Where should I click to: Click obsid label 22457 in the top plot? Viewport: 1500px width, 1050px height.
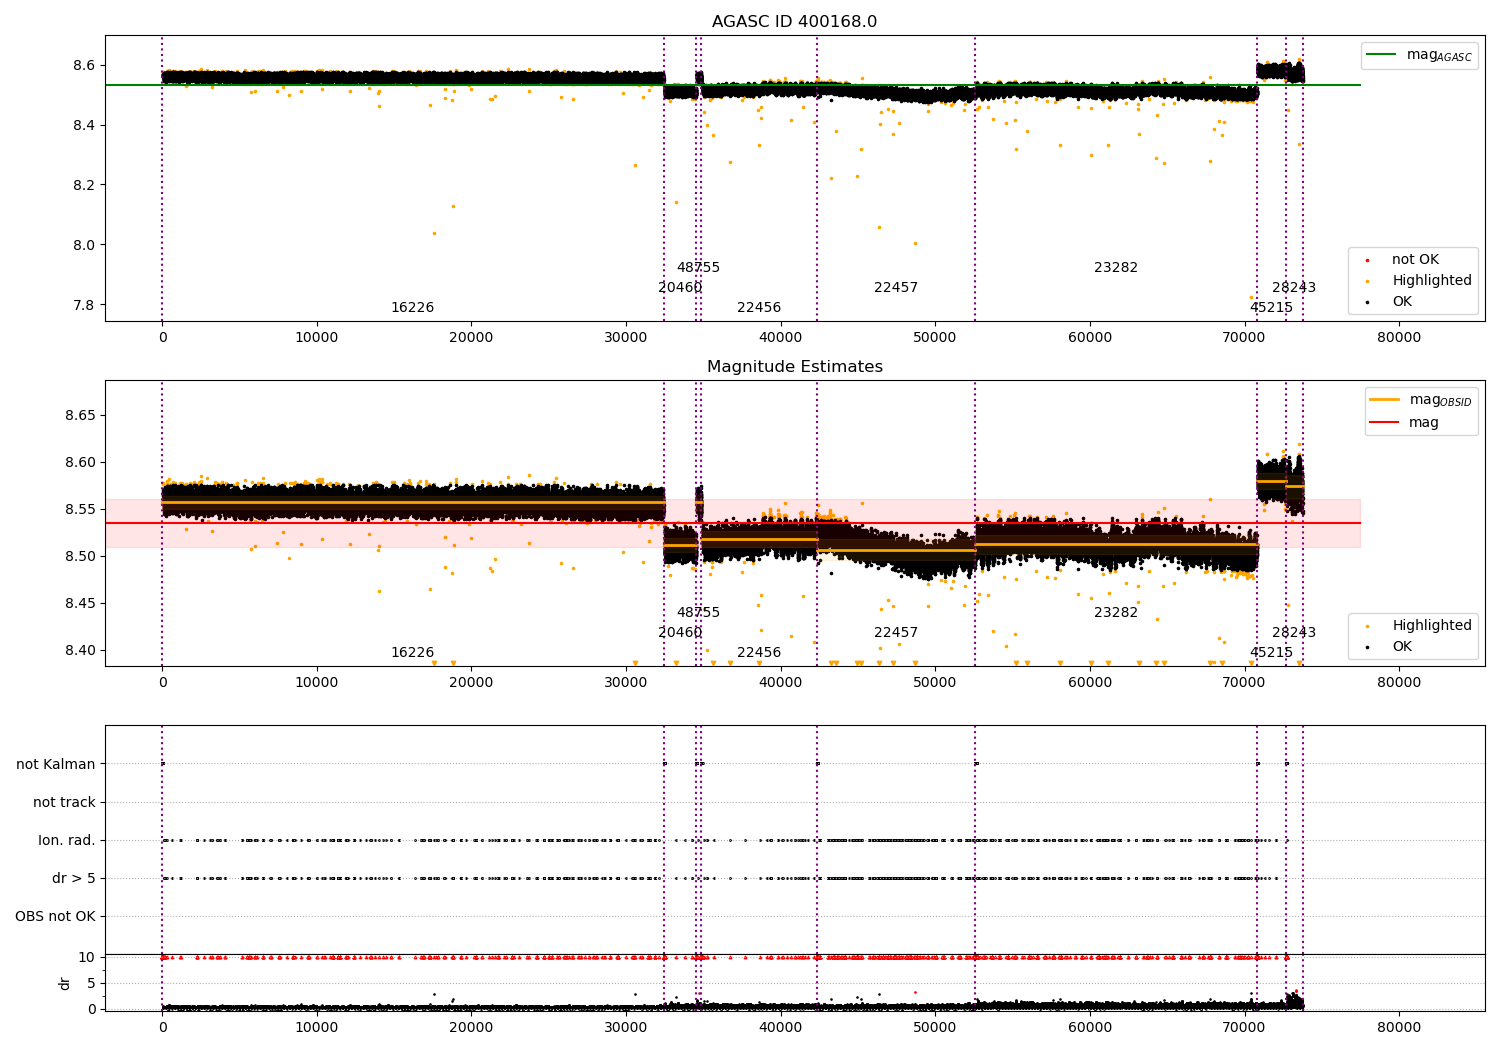(x=896, y=288)
